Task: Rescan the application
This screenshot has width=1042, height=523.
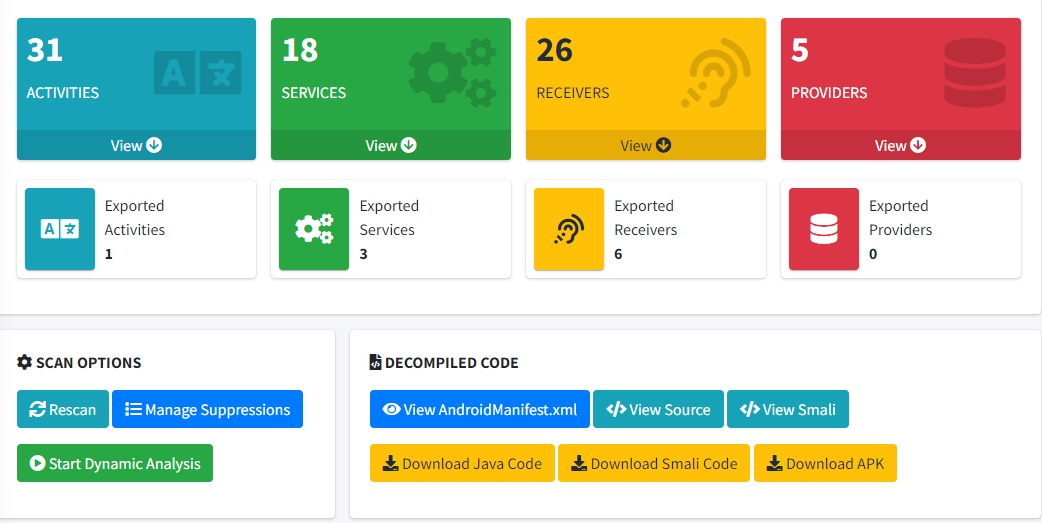Action: click(x=63, y=409)
